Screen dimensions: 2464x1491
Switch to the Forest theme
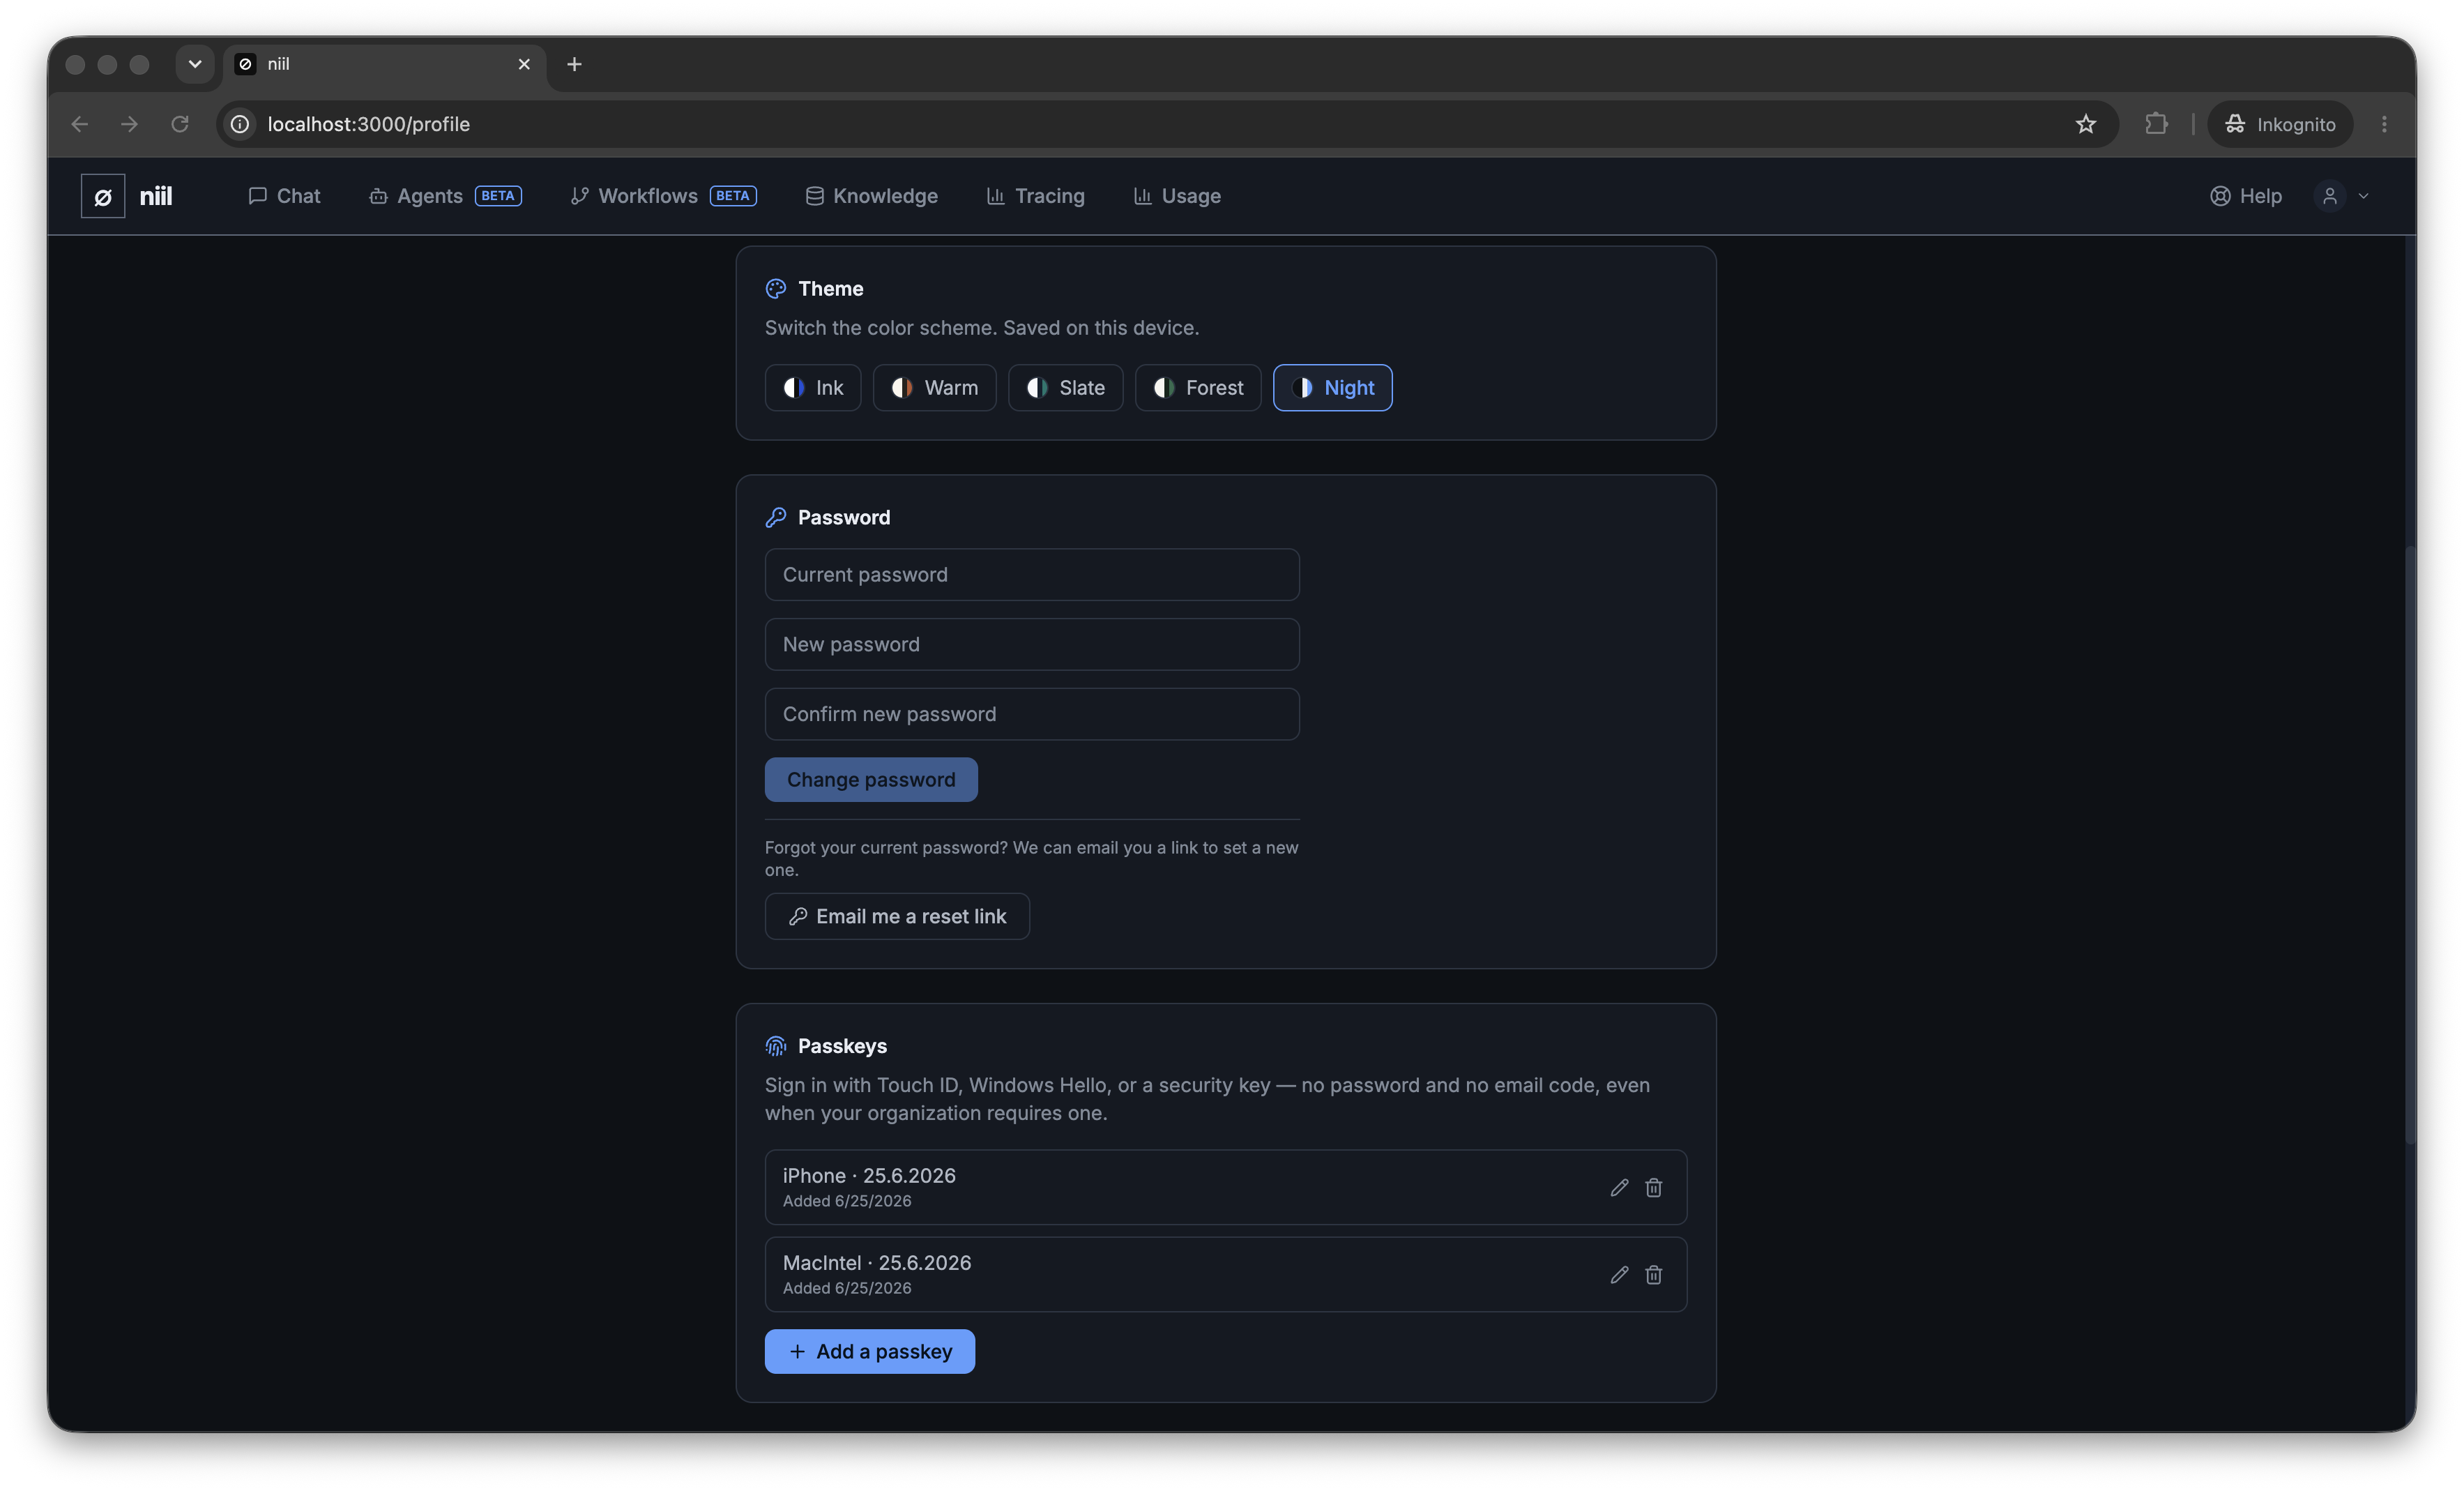pyautogui.click(x=1198, y=388)
